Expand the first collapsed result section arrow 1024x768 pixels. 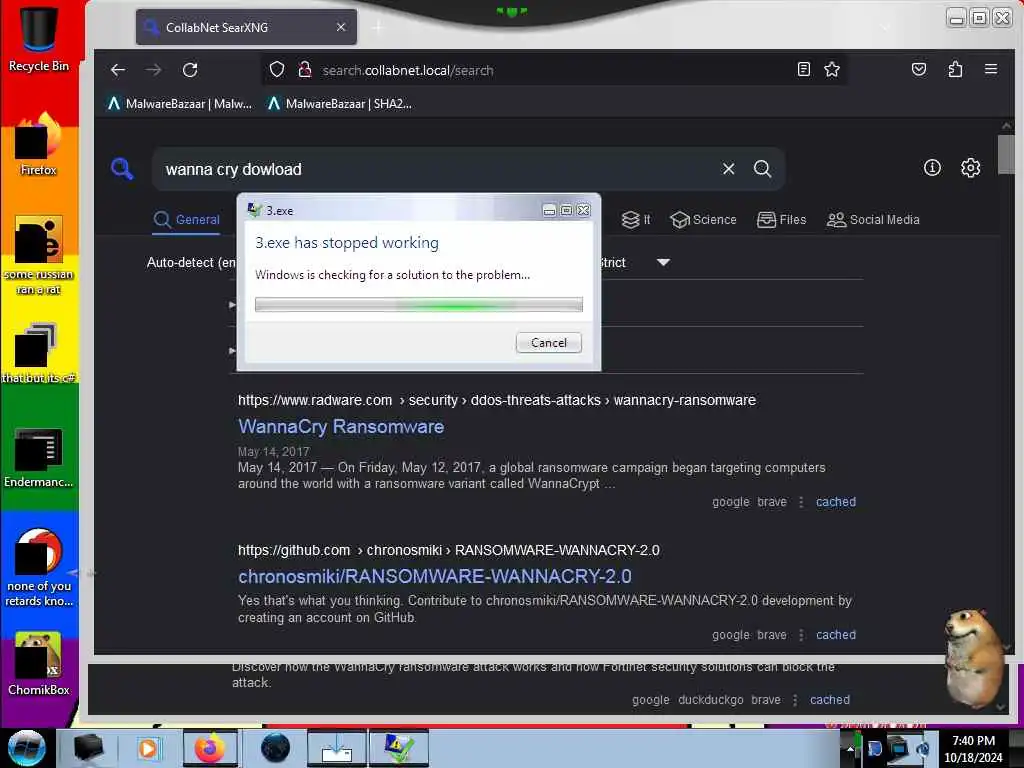click(232, 304)
